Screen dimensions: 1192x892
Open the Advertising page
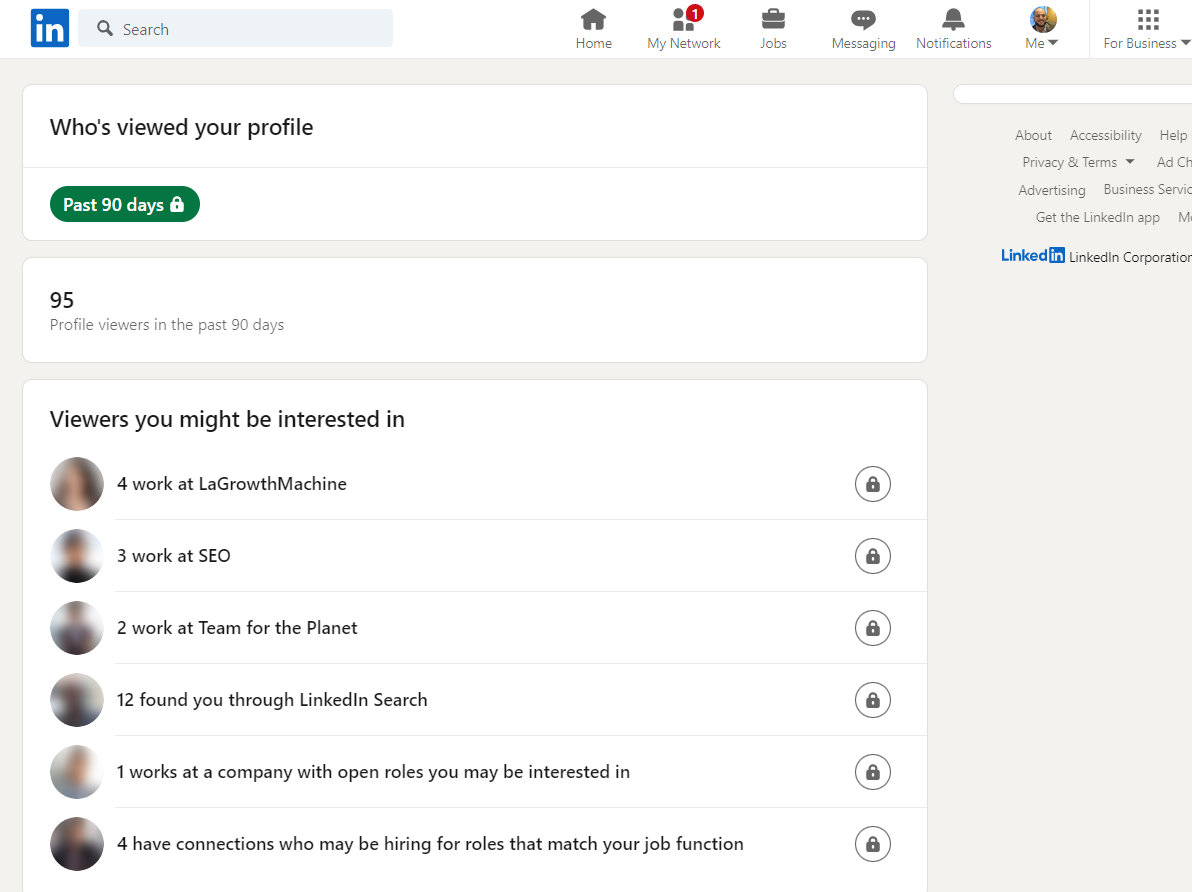[1051, 190]
